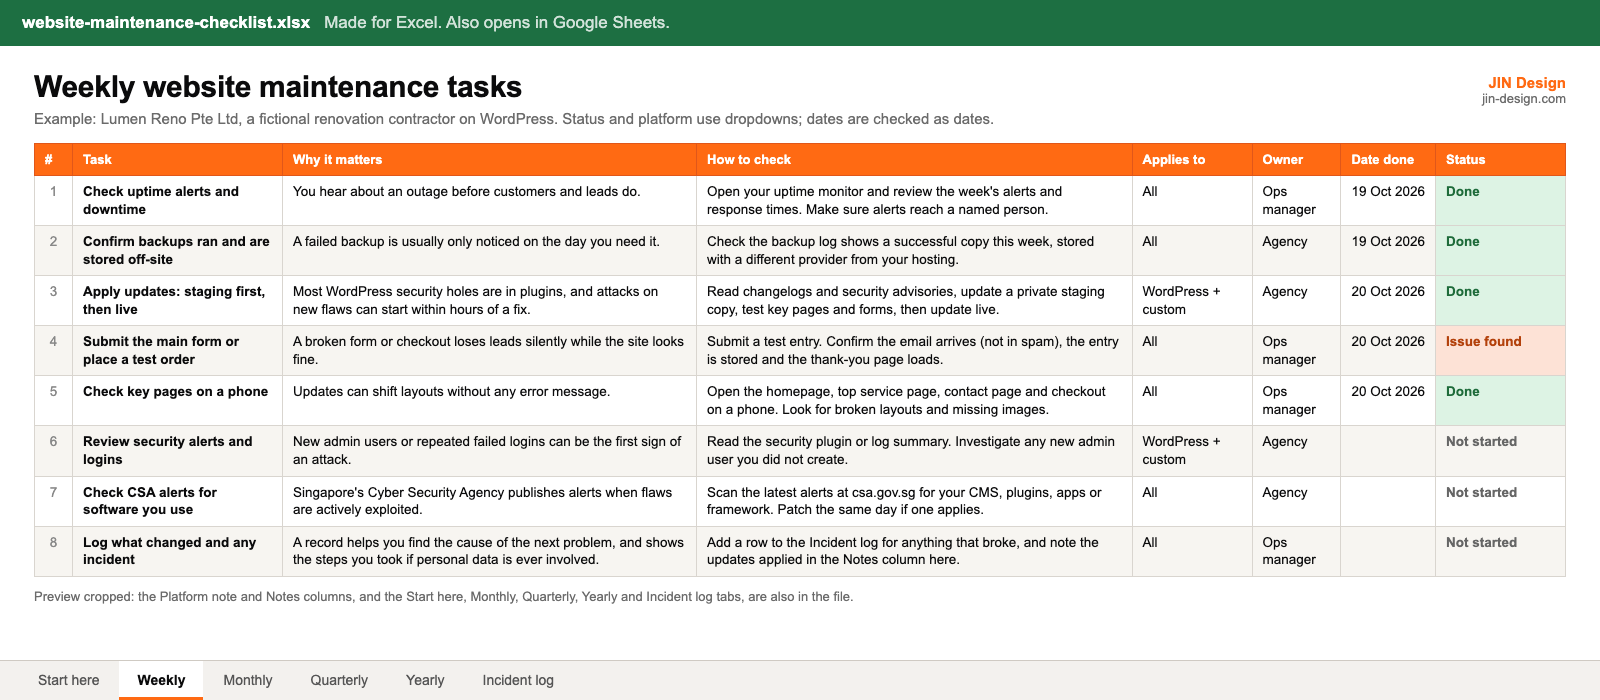Click the website-maintenance-checklist.xlsx file name
This screenshot has width=1600, height=700.
[x=166, y=22]
